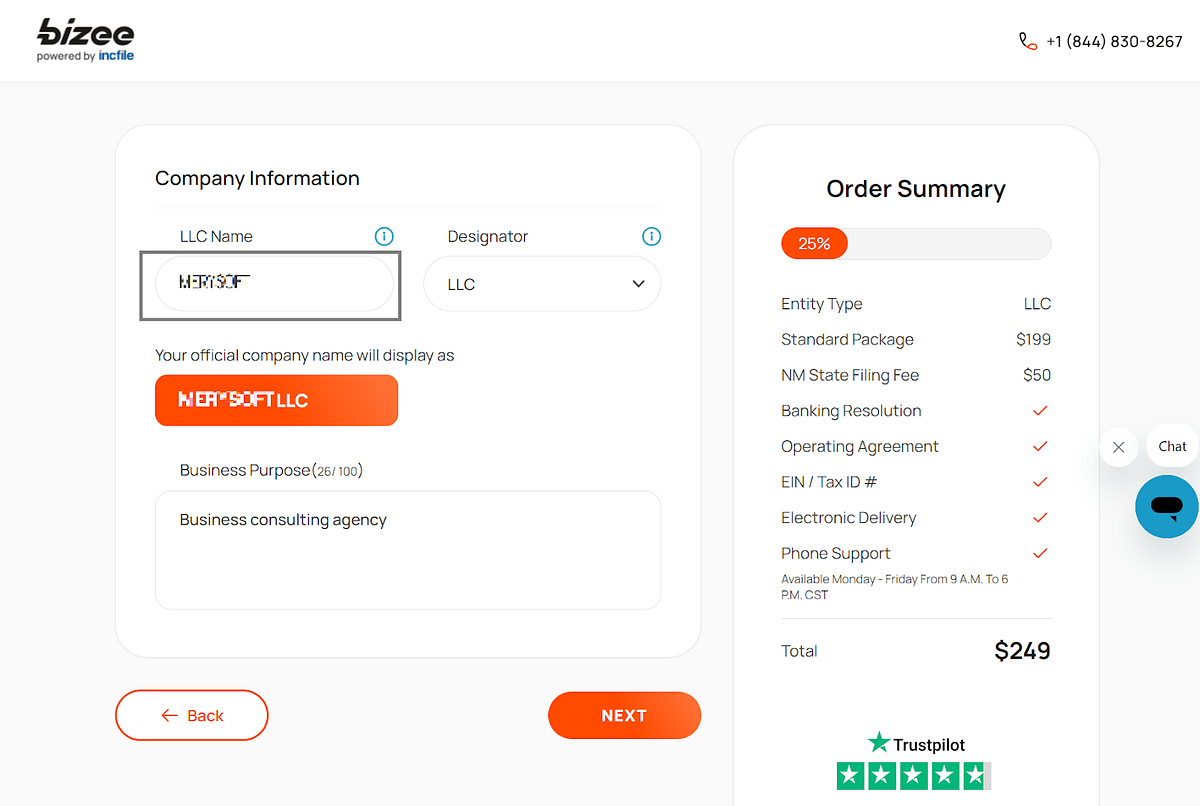
Task: Click the Chat label bubble
Action: pyautogui.click(x=1172, y=446)
